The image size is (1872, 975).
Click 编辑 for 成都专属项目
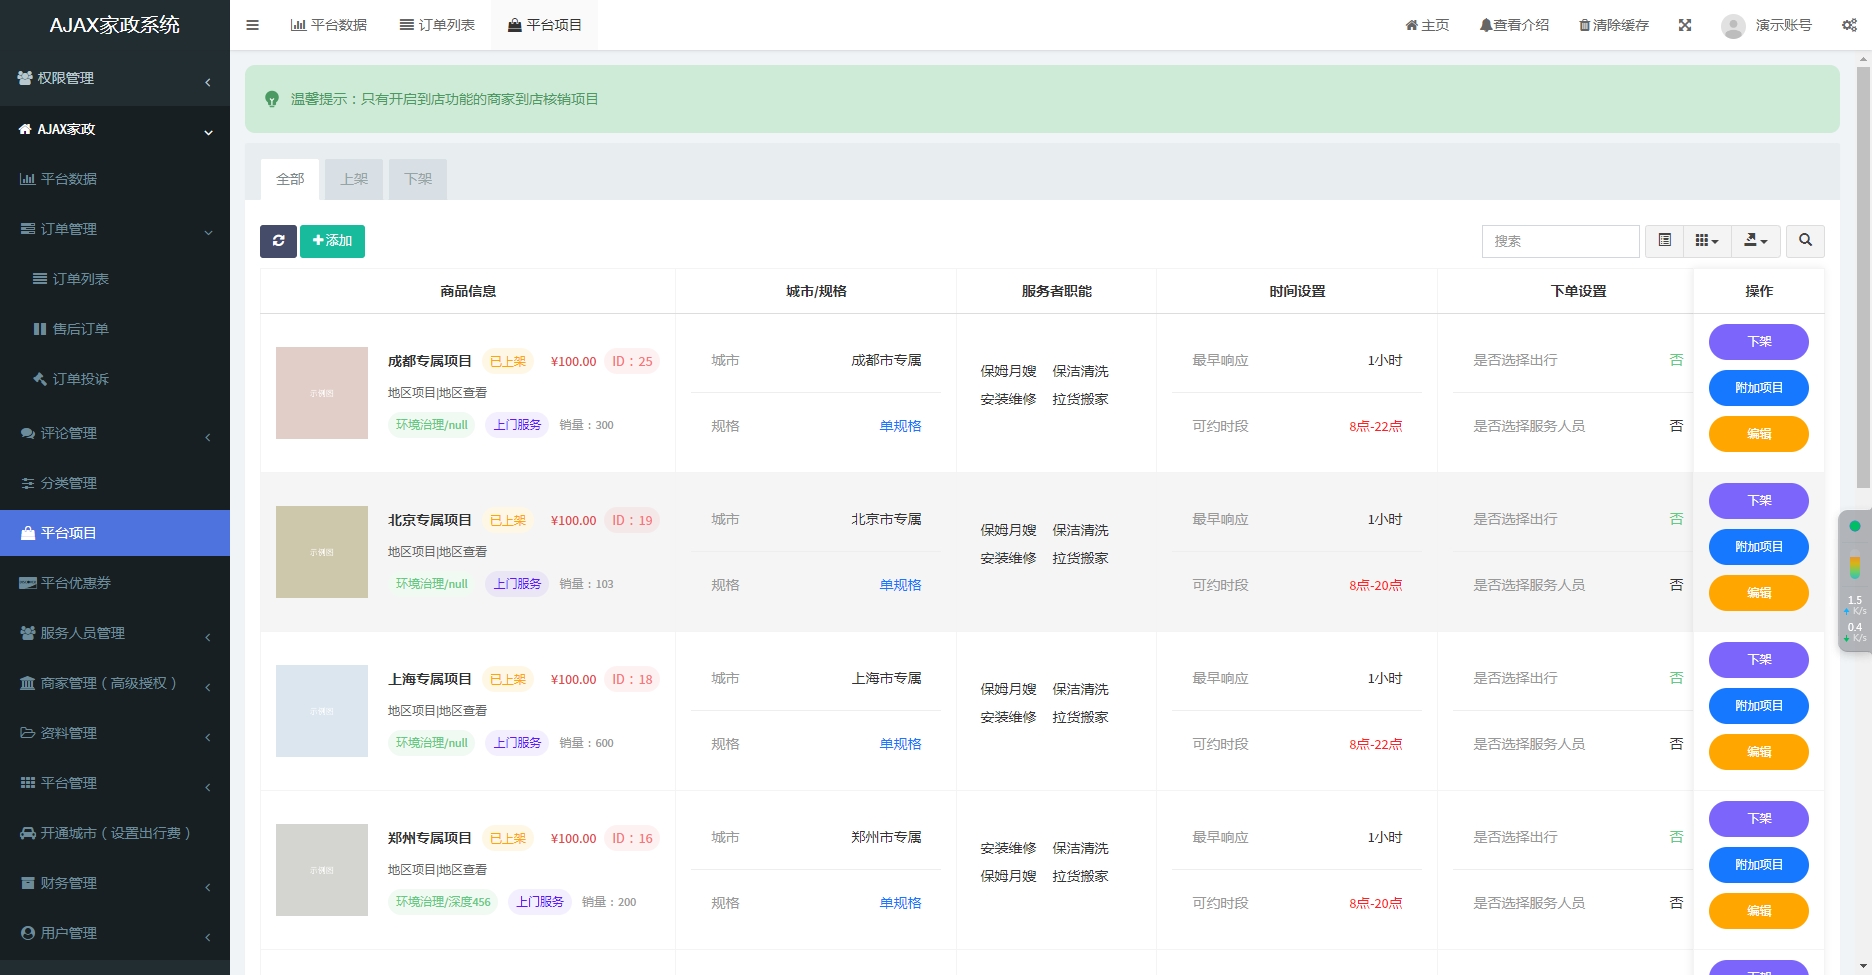1758,434
